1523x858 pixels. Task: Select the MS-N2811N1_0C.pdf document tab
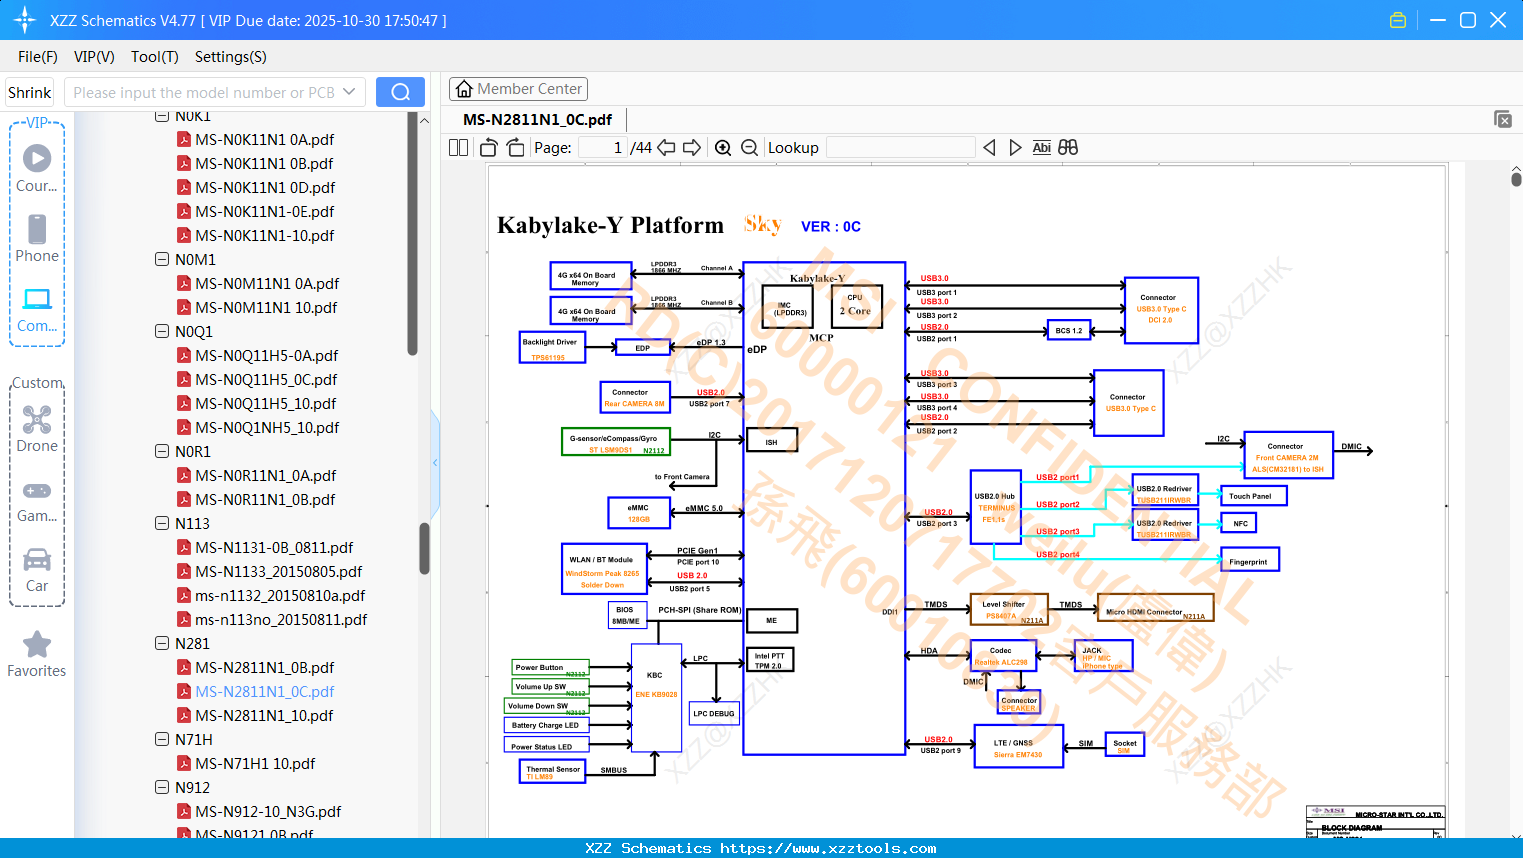(x=538, y=120)
